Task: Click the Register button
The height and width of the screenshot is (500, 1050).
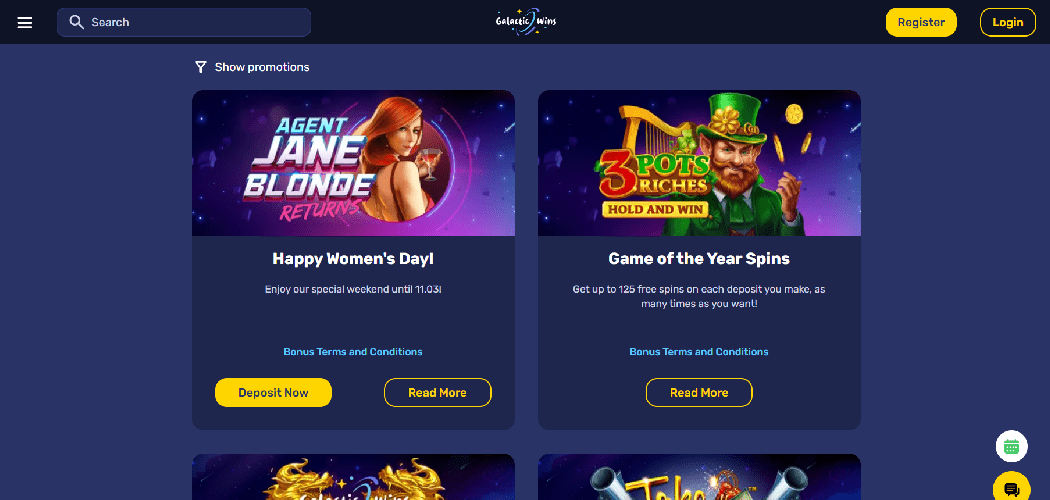Action: click(921, 22)
